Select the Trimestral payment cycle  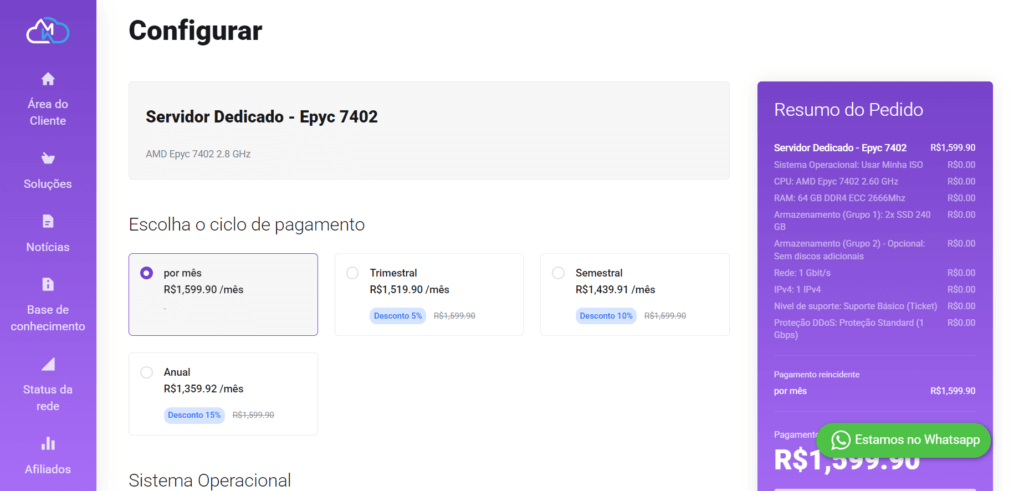coord(429,294)
